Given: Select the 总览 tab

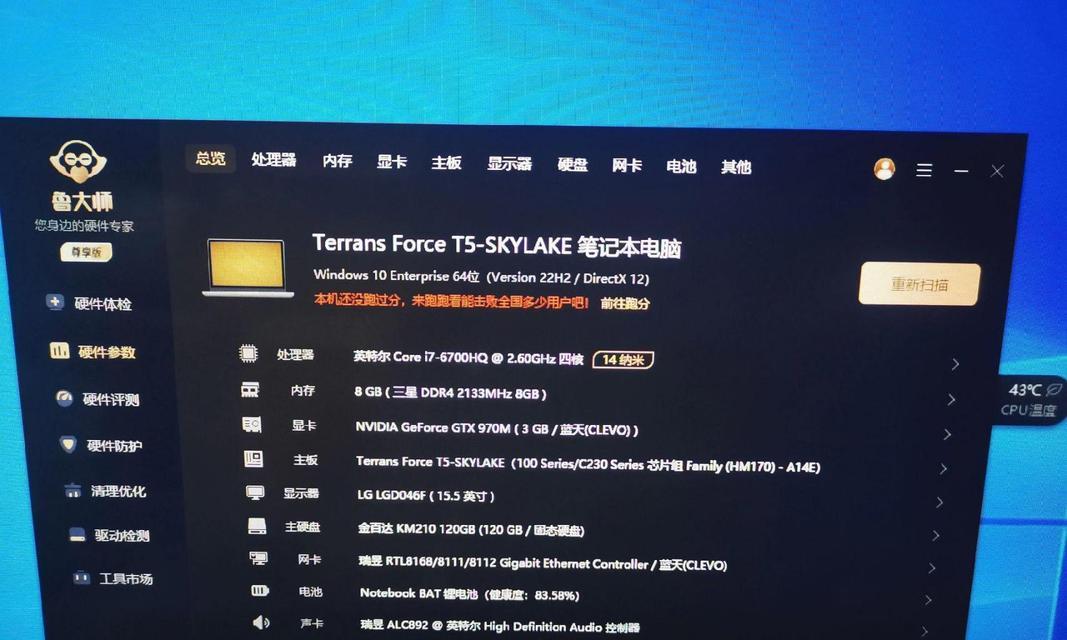Looking at the screenshot, I should pyautogui.click(x=210, y=158).
